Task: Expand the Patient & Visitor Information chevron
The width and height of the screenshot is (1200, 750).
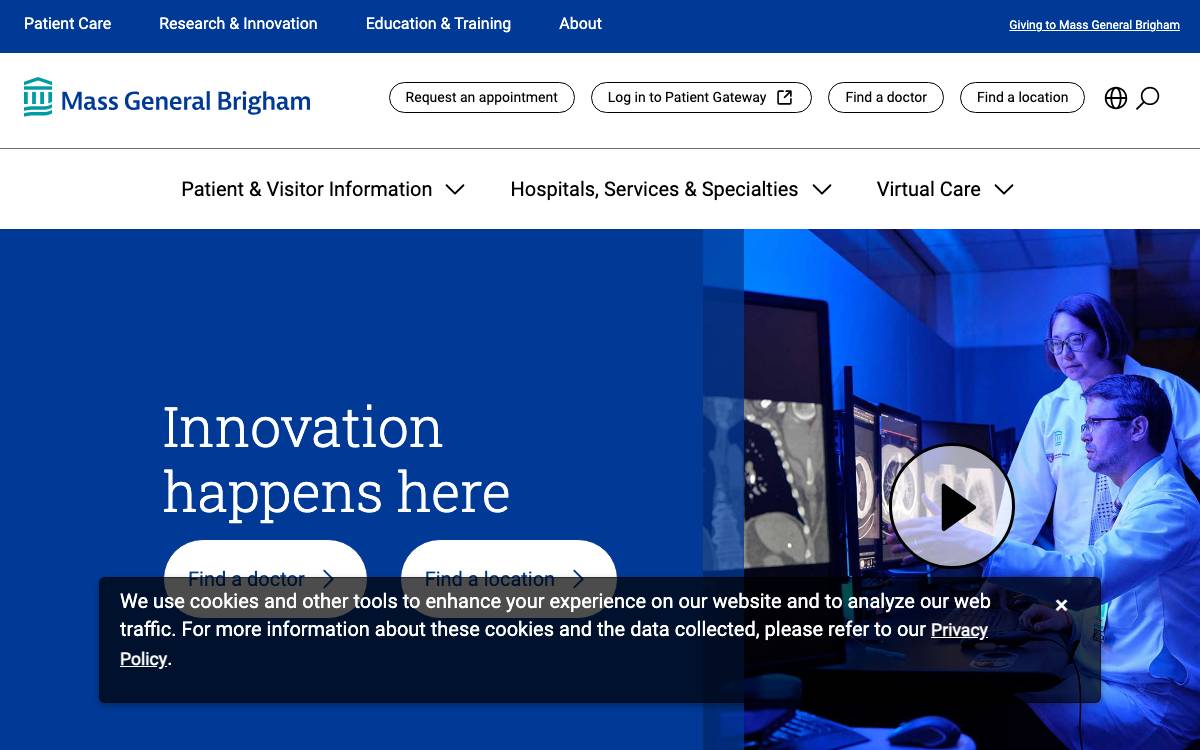Action: (x=455, y=189)
